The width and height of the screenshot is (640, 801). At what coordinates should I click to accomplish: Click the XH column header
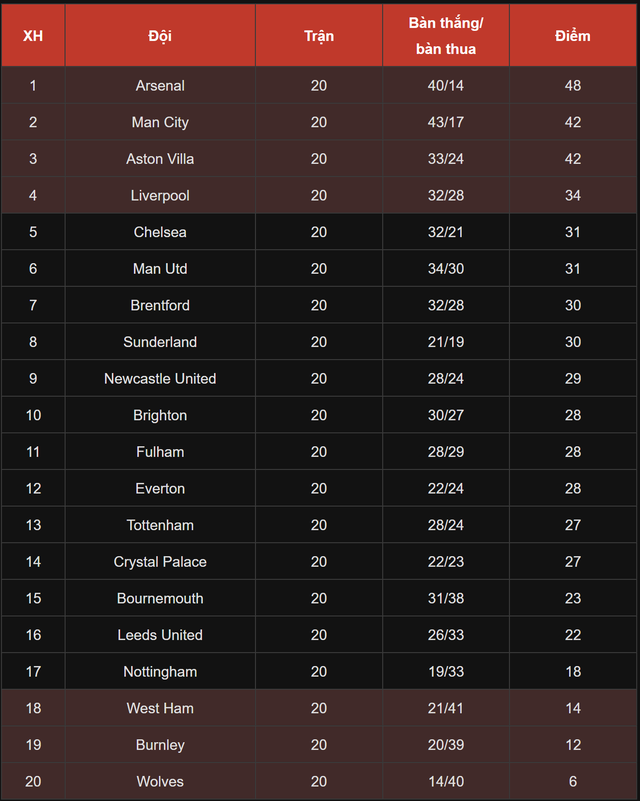[33, 36]
